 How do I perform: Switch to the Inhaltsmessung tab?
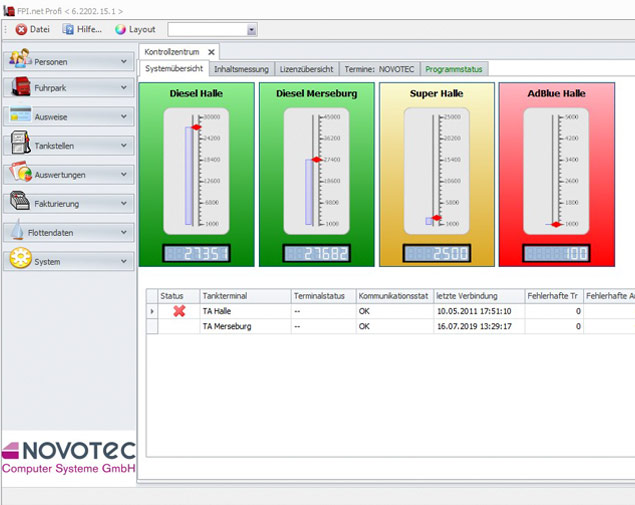[239, 69]
